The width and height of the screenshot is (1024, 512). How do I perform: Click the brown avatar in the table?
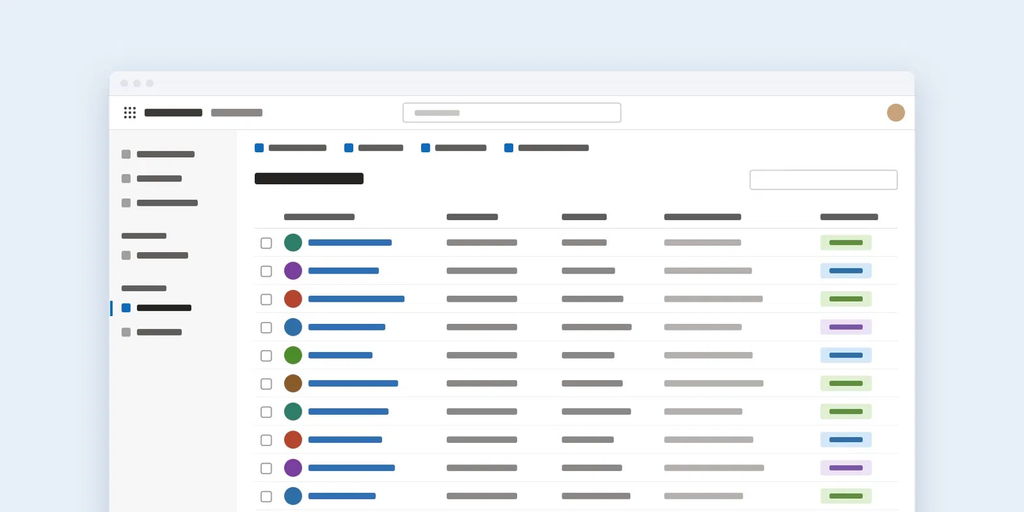293,383
